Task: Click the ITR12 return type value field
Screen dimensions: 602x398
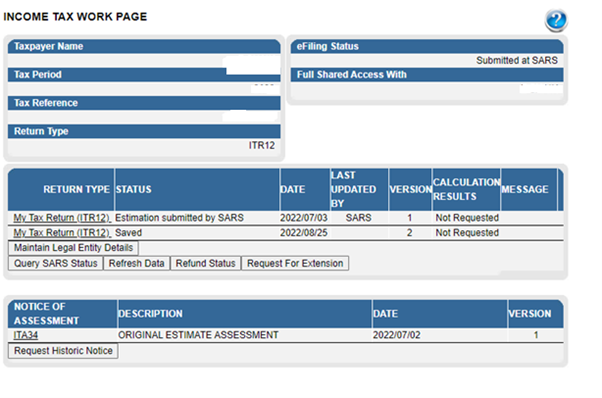Action: click(x=144, y=145)
